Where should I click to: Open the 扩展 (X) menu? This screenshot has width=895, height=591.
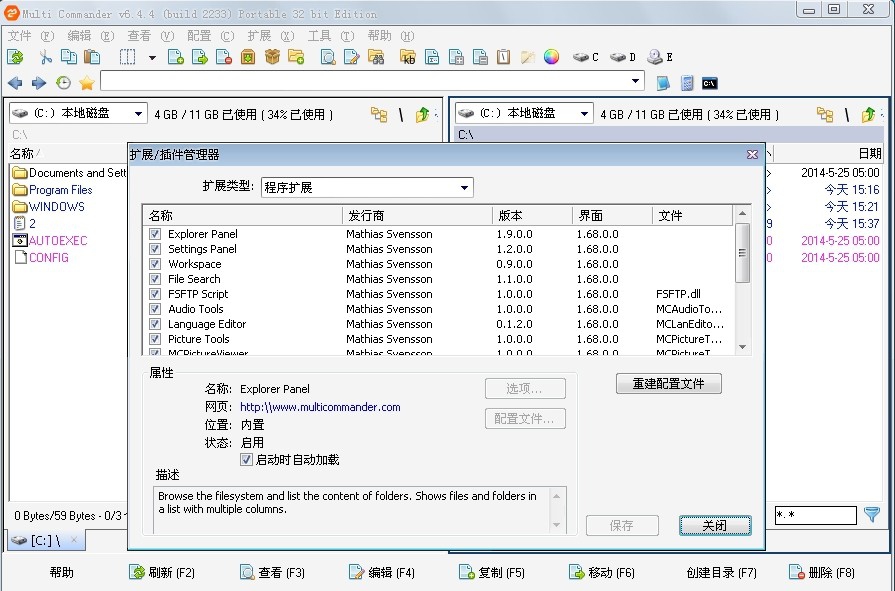tap(271, 36)
